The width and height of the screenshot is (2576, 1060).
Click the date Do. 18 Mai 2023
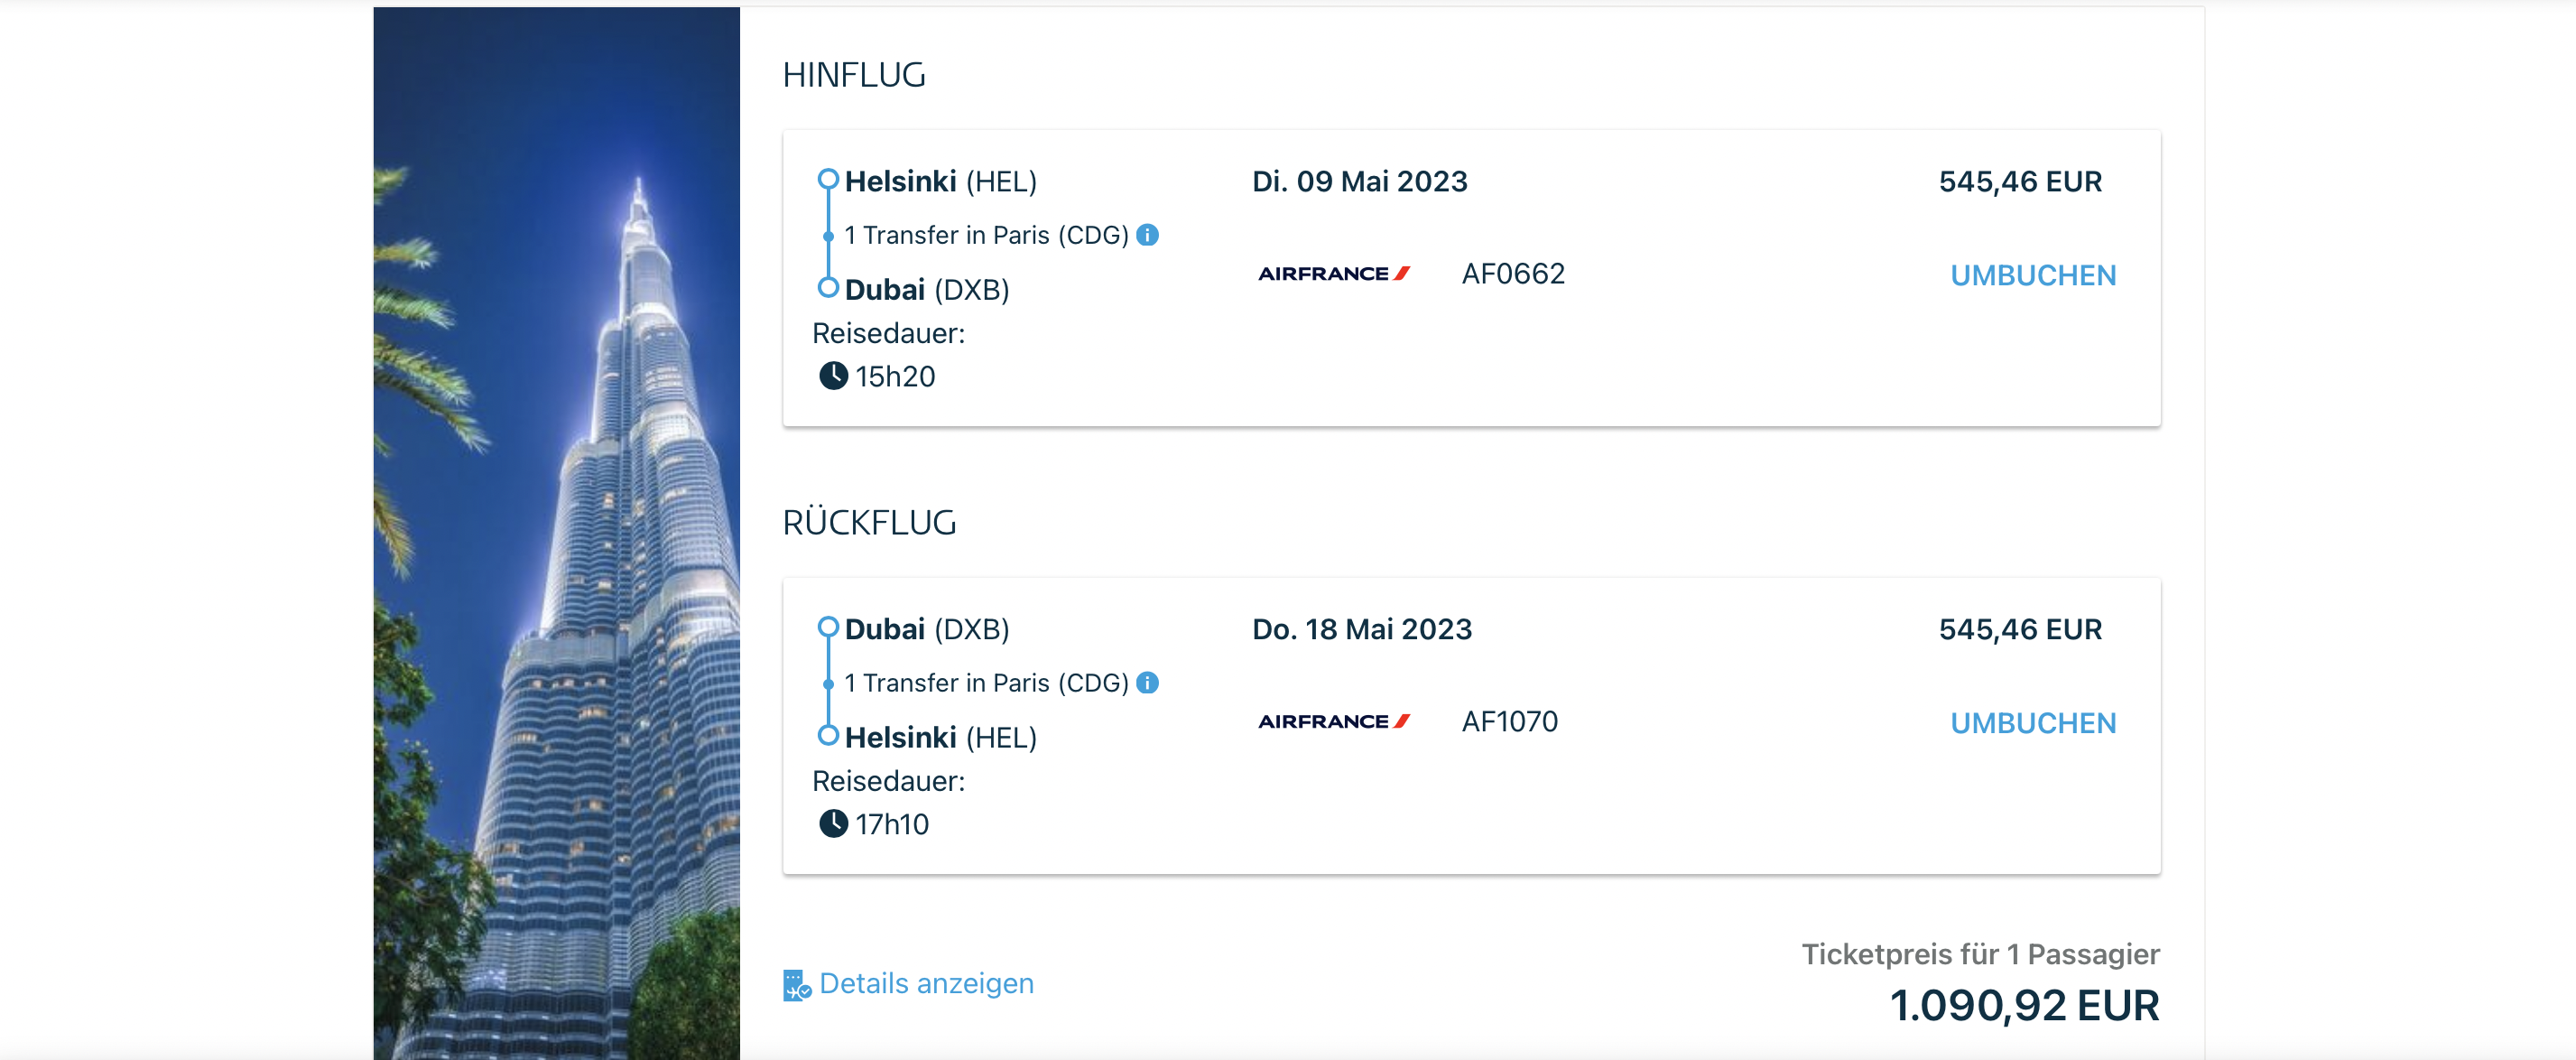tap(1362, 630)
